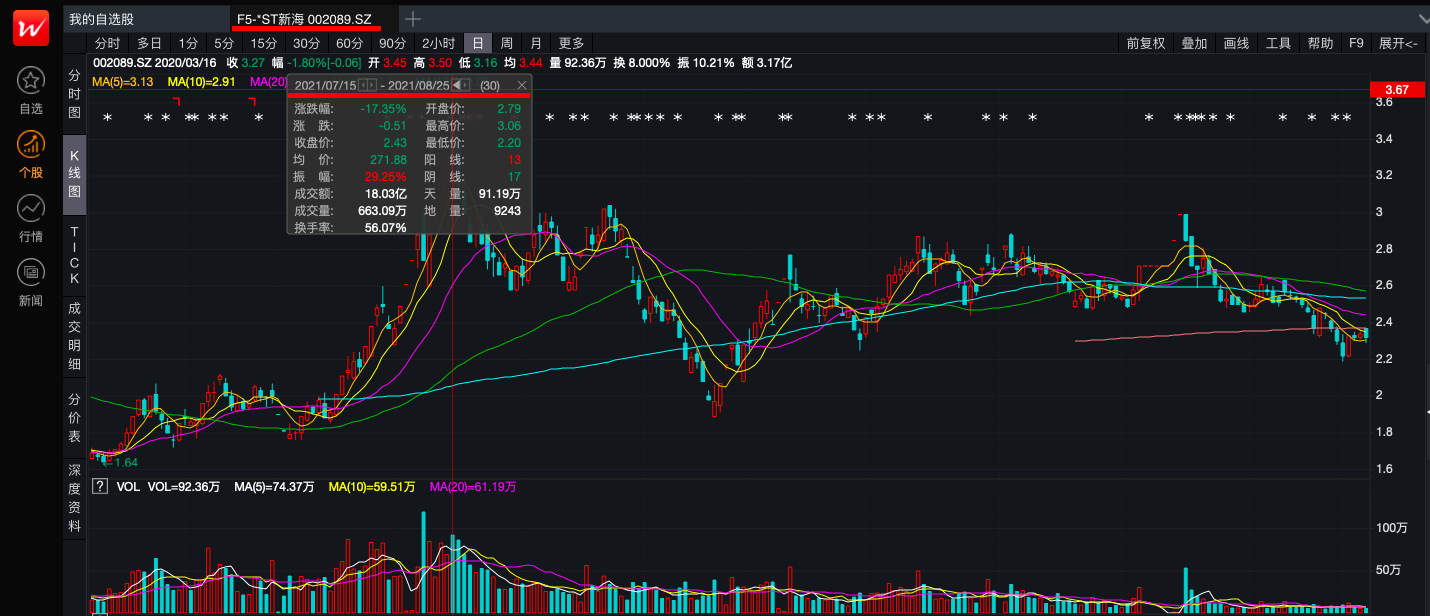Step end date 2021/08/25 backward

(x=457, y=86)
